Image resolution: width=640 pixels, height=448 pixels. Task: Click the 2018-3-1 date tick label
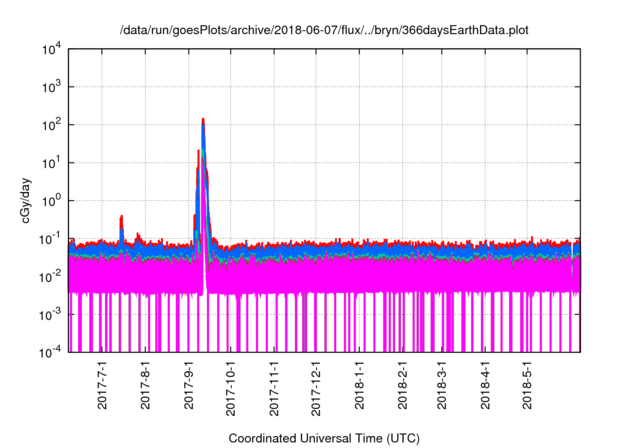point(442,385)
